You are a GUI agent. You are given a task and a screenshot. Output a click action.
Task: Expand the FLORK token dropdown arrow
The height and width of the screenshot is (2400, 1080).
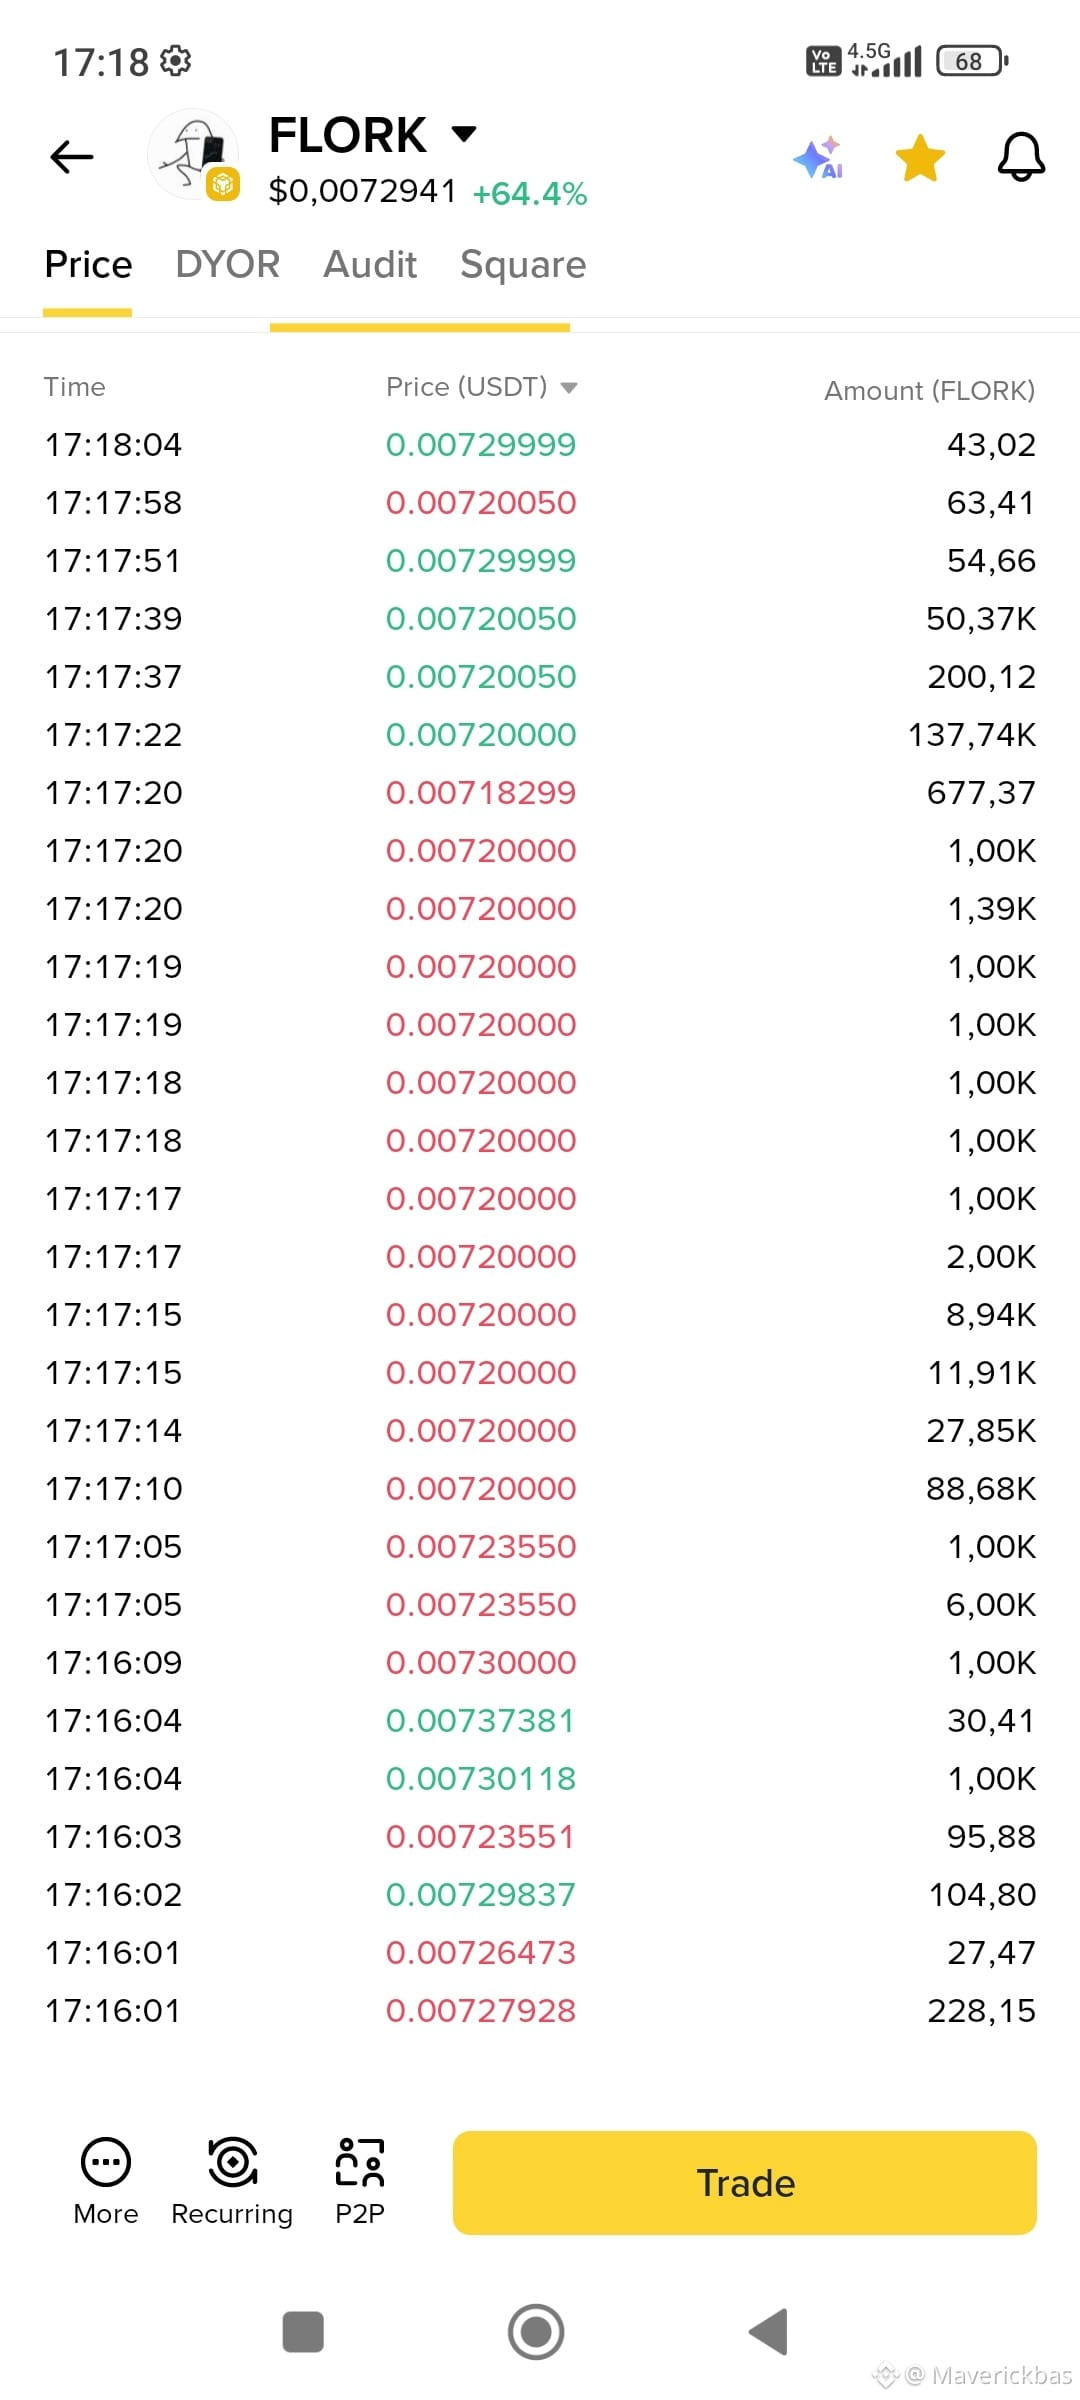464,134
